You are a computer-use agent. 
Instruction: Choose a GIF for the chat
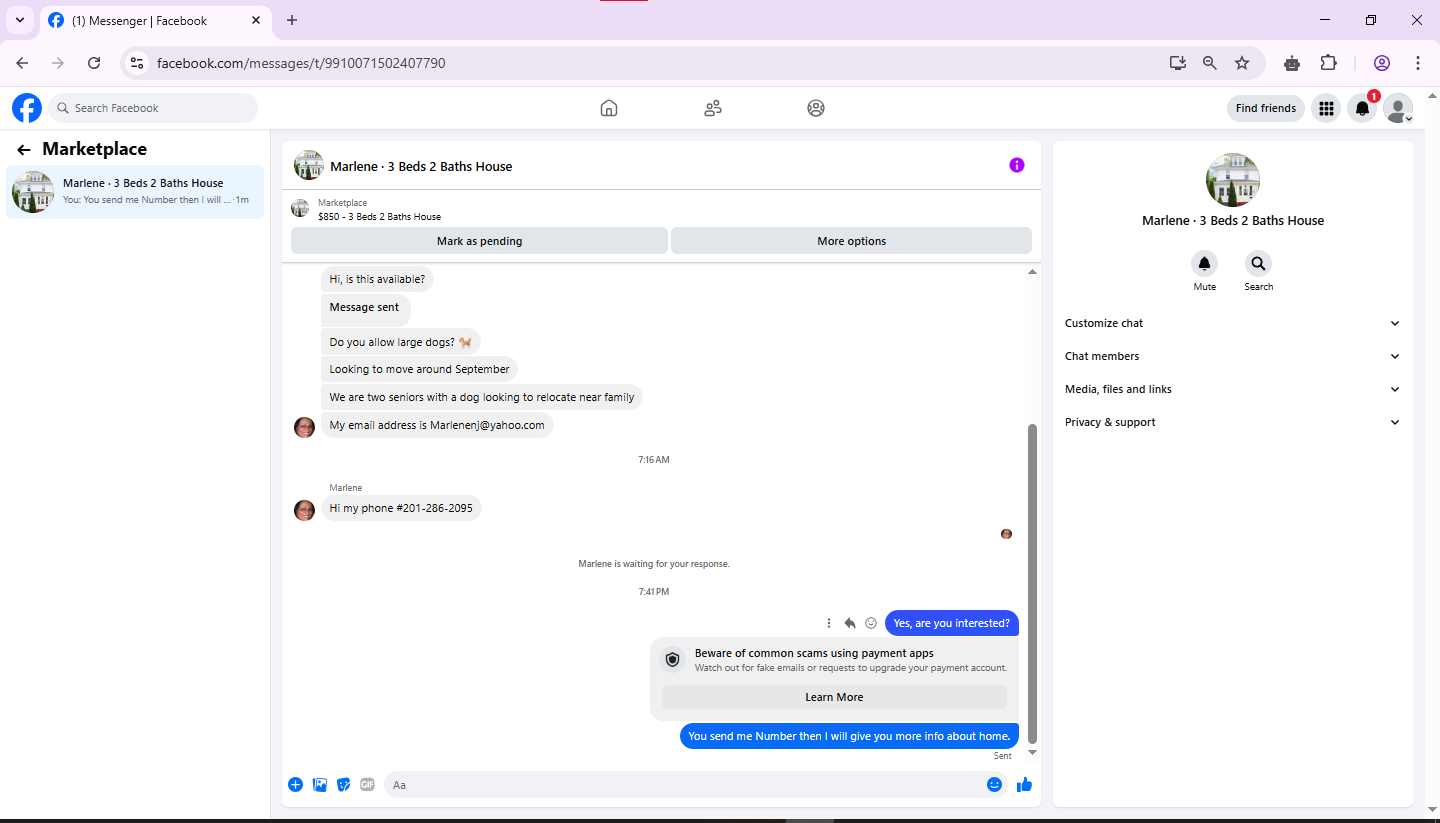(x=368, y=785)
